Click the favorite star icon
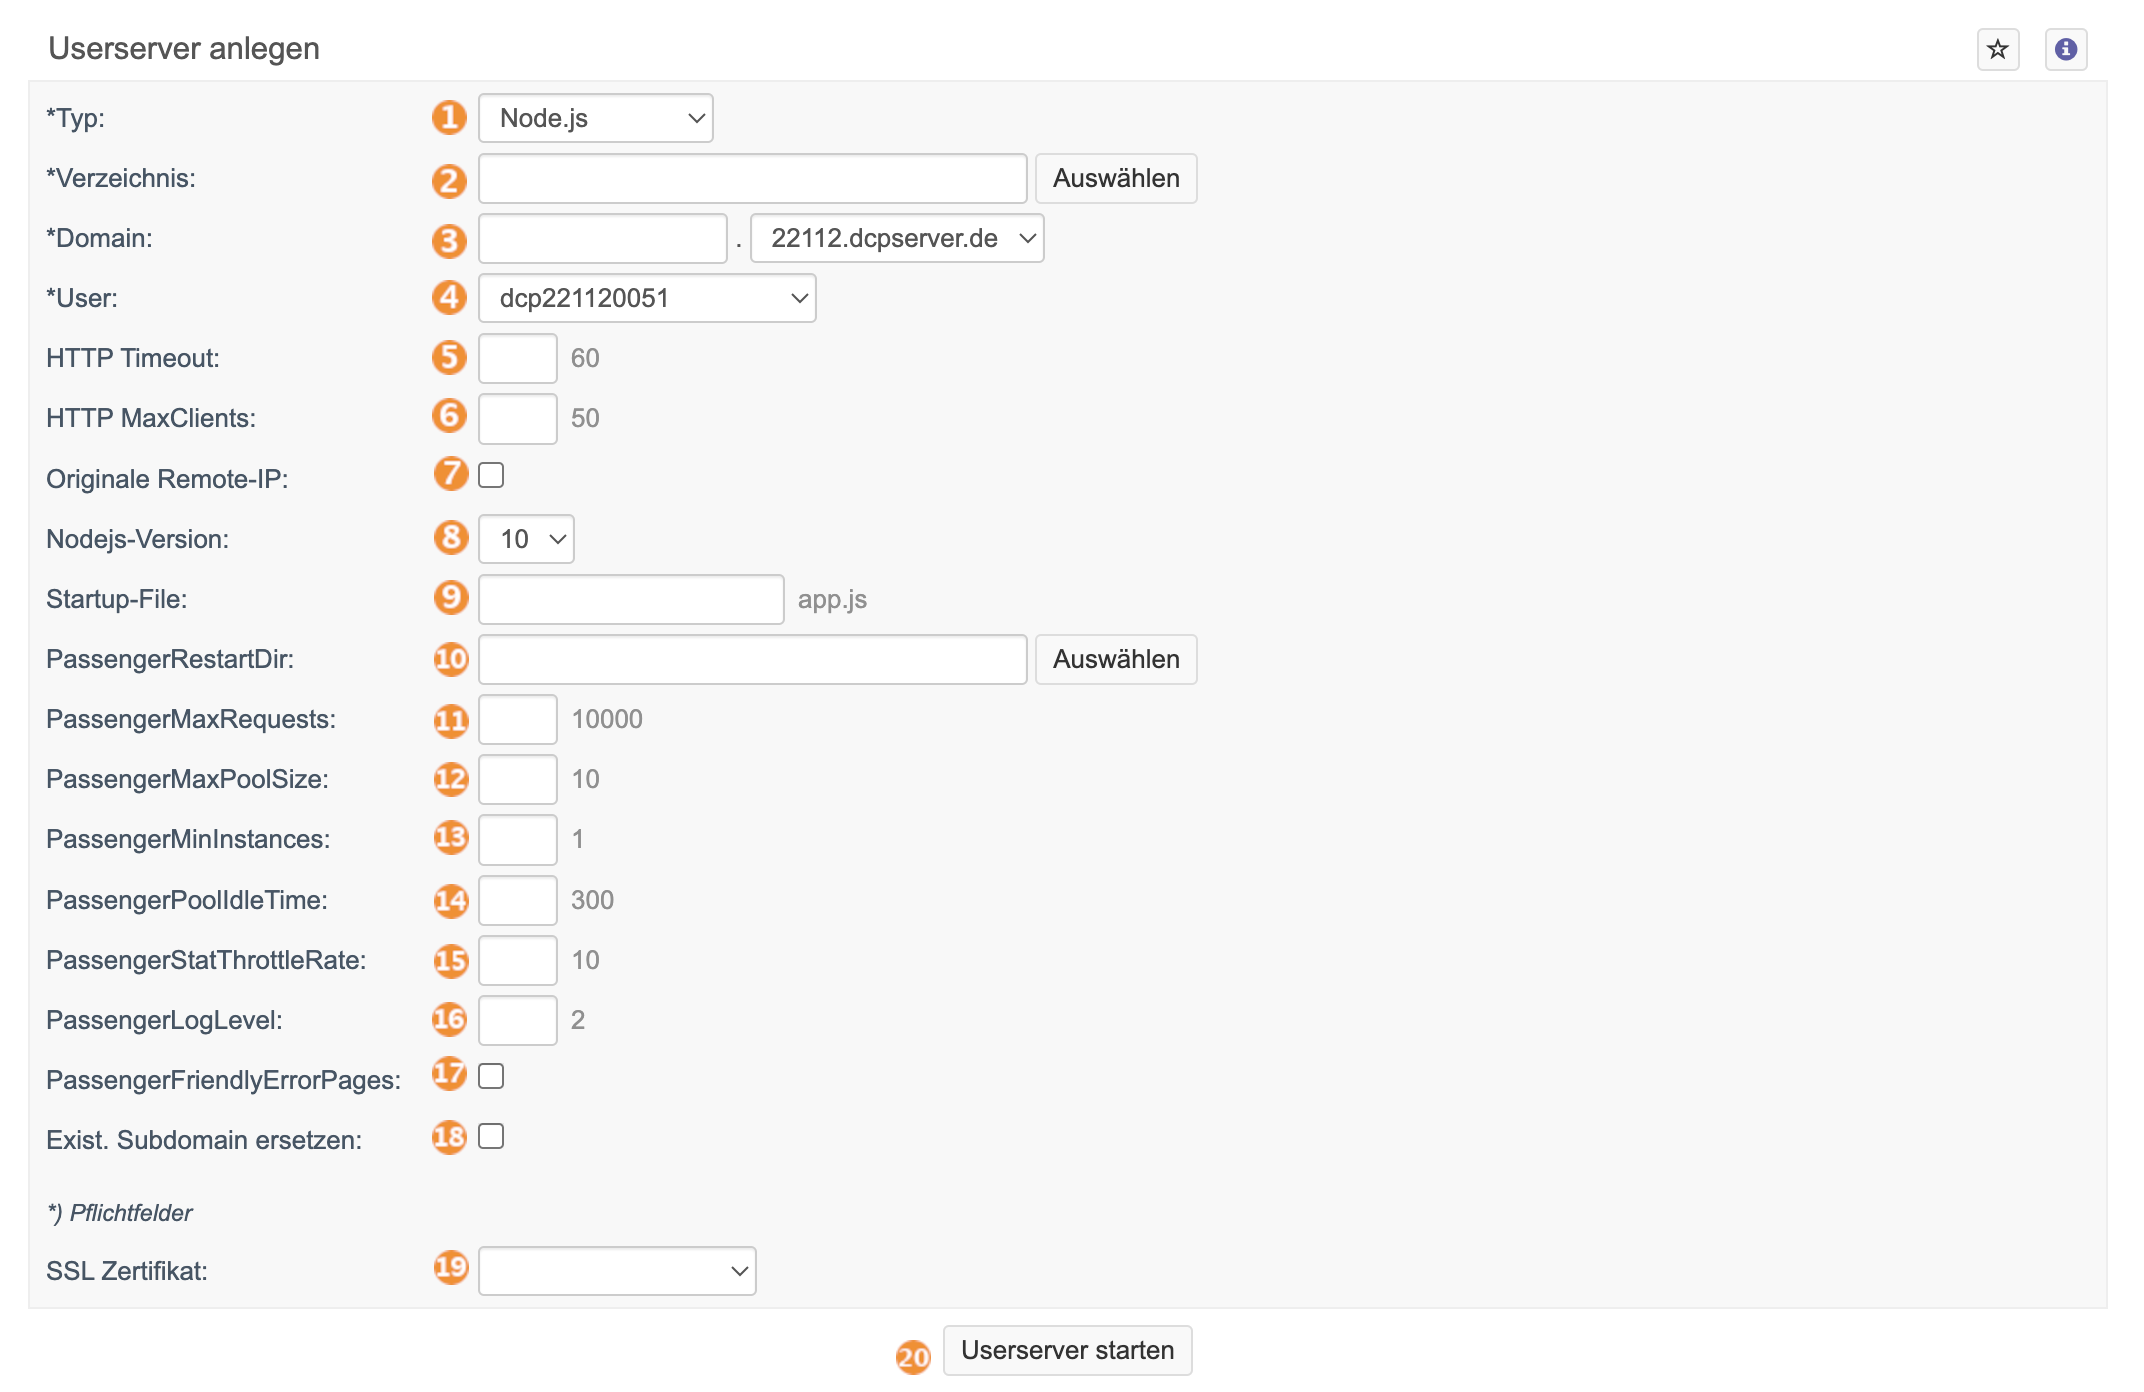This screenshot has height=1392, width=2144. pos(1997,49)
